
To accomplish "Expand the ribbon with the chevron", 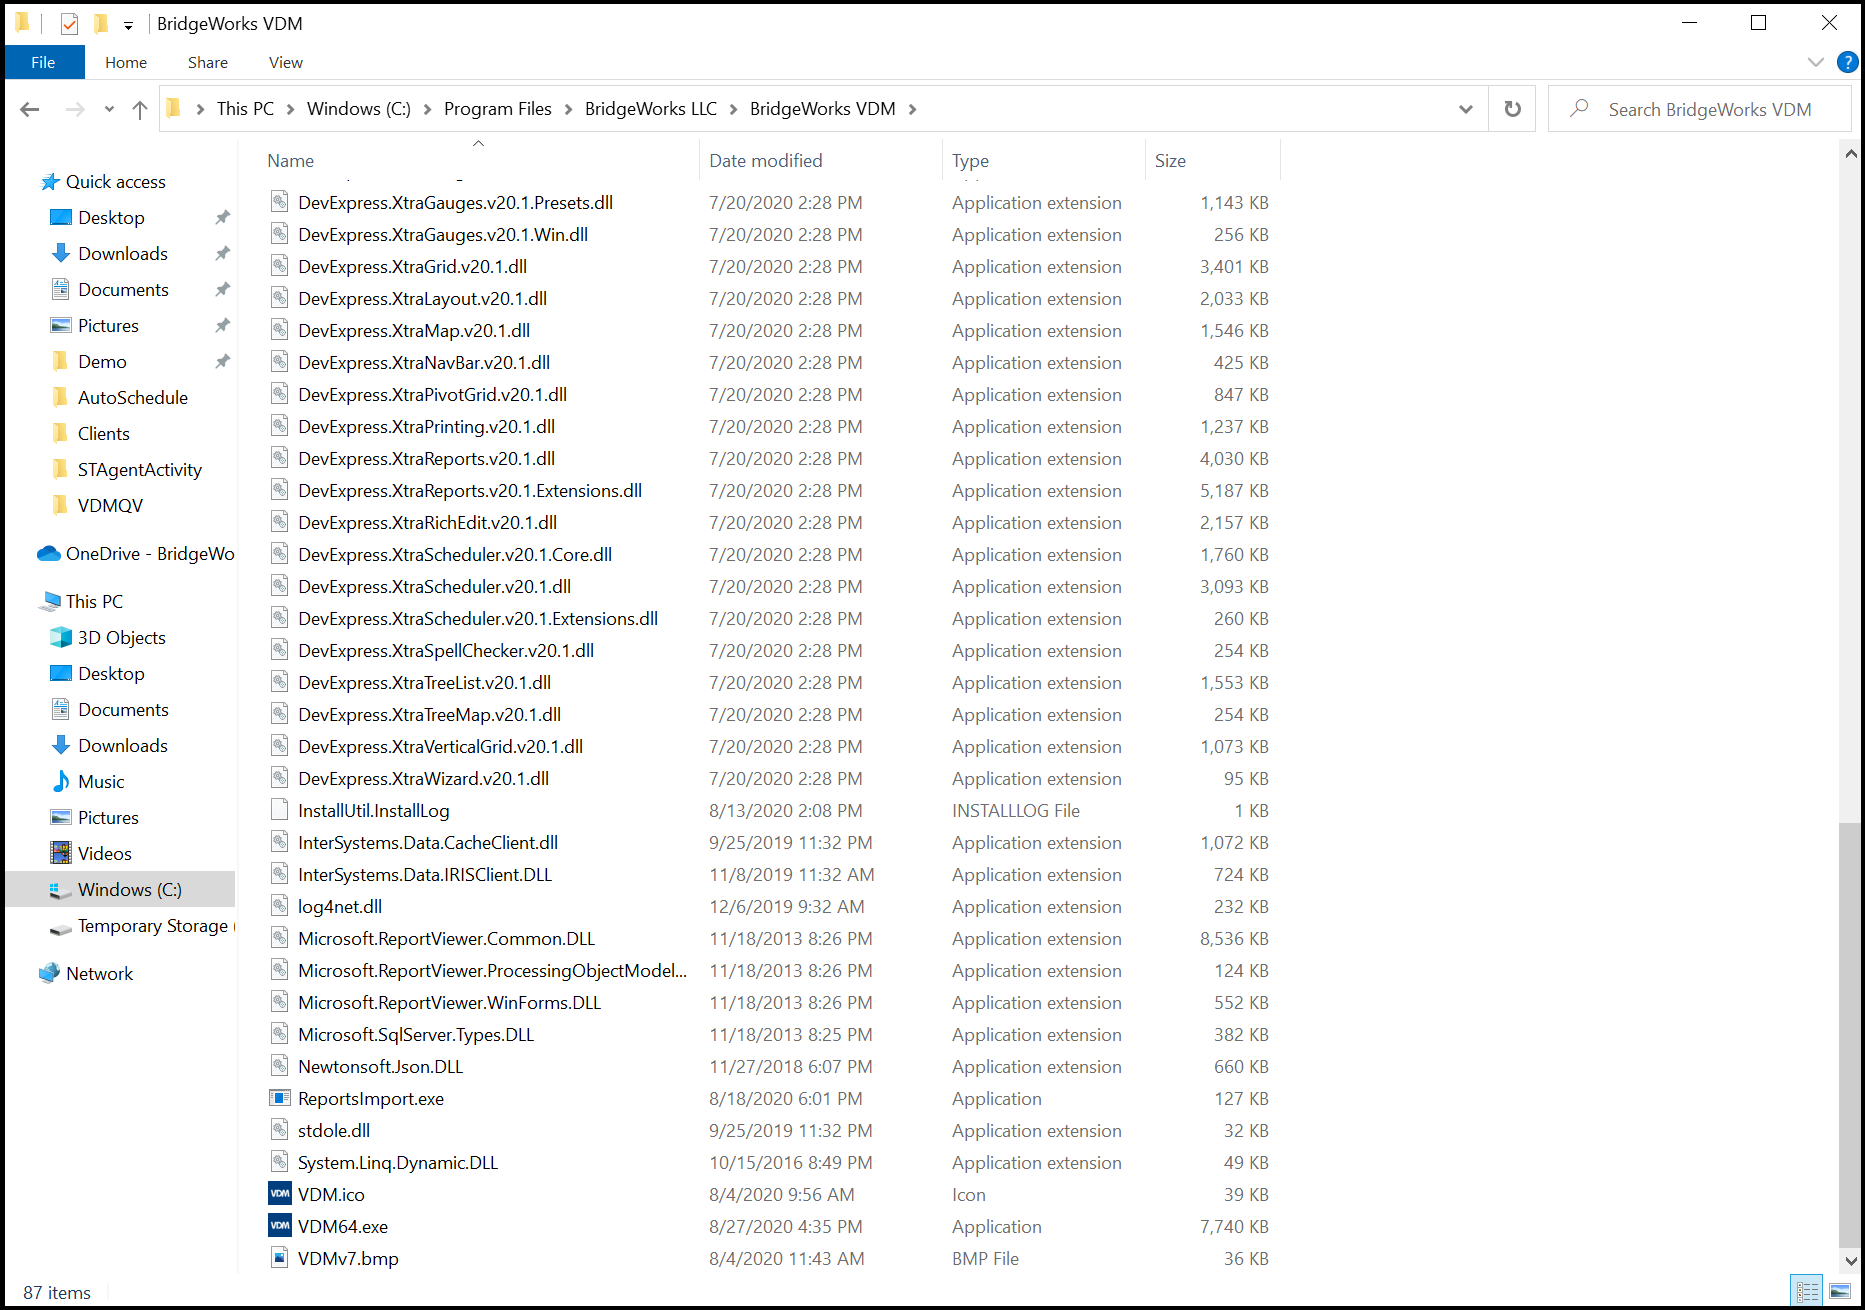I will tap(1816, 62).
